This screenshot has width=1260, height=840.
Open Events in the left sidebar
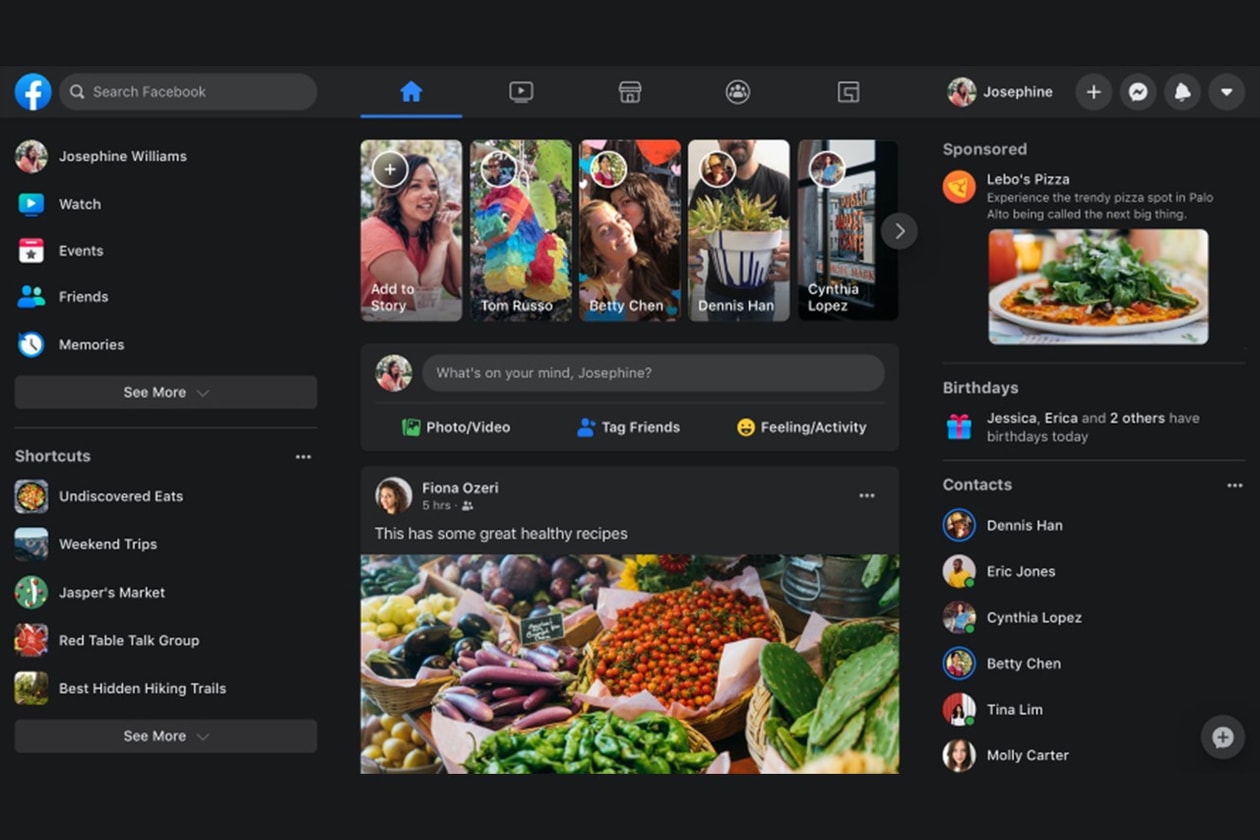click(80, 251)
